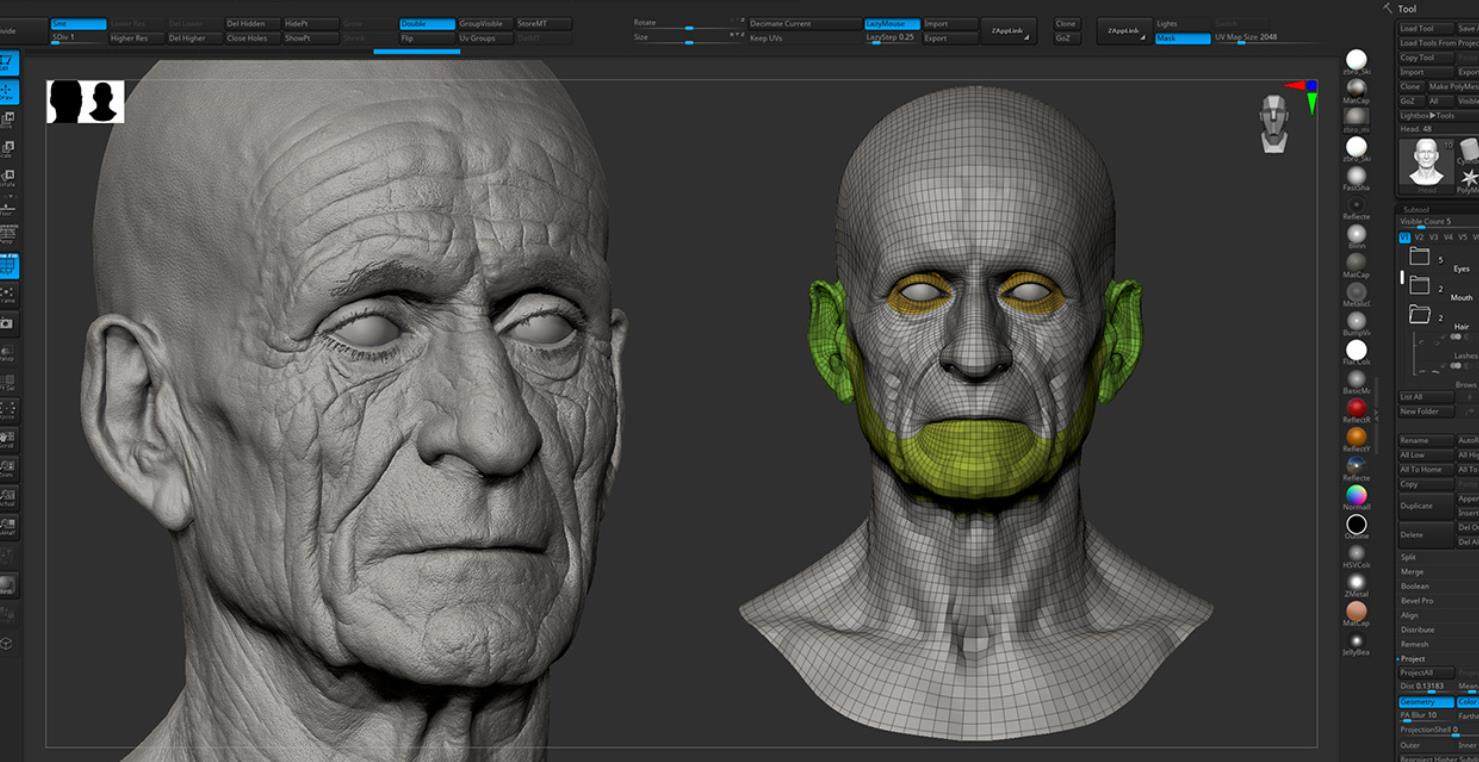Click the head silhouette reference thumbnail
Image resolution: width=1479 pixels, height=762 pixels.
coord(85,102)
